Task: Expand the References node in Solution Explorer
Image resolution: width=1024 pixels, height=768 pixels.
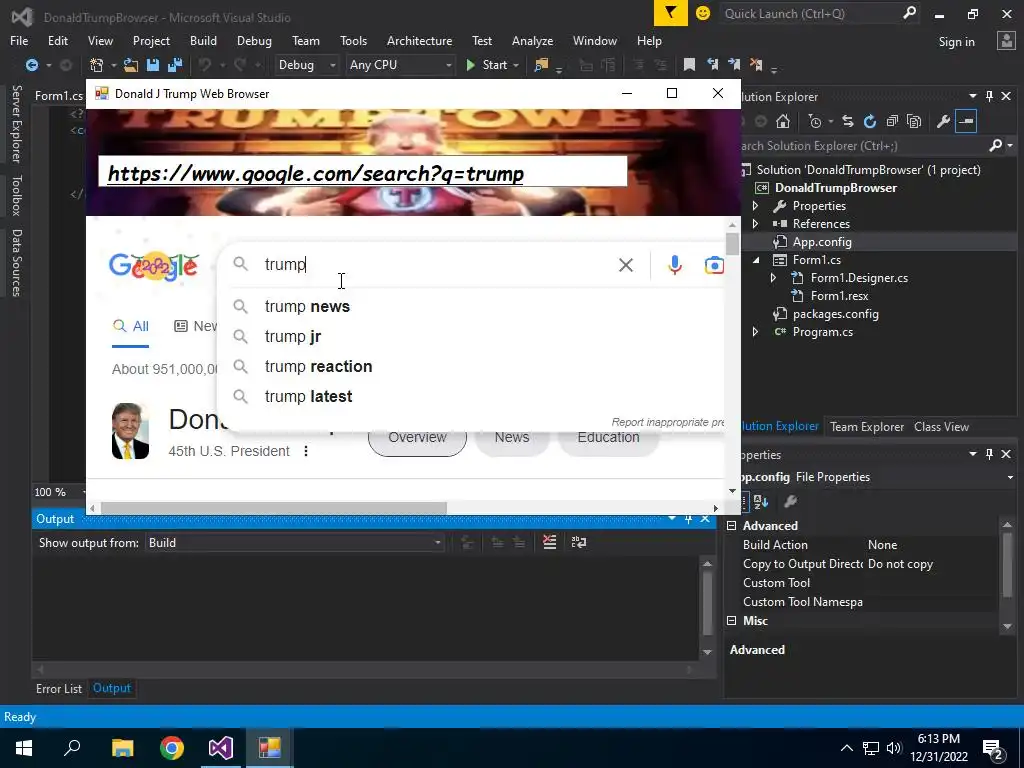Action: pos(756,223)
